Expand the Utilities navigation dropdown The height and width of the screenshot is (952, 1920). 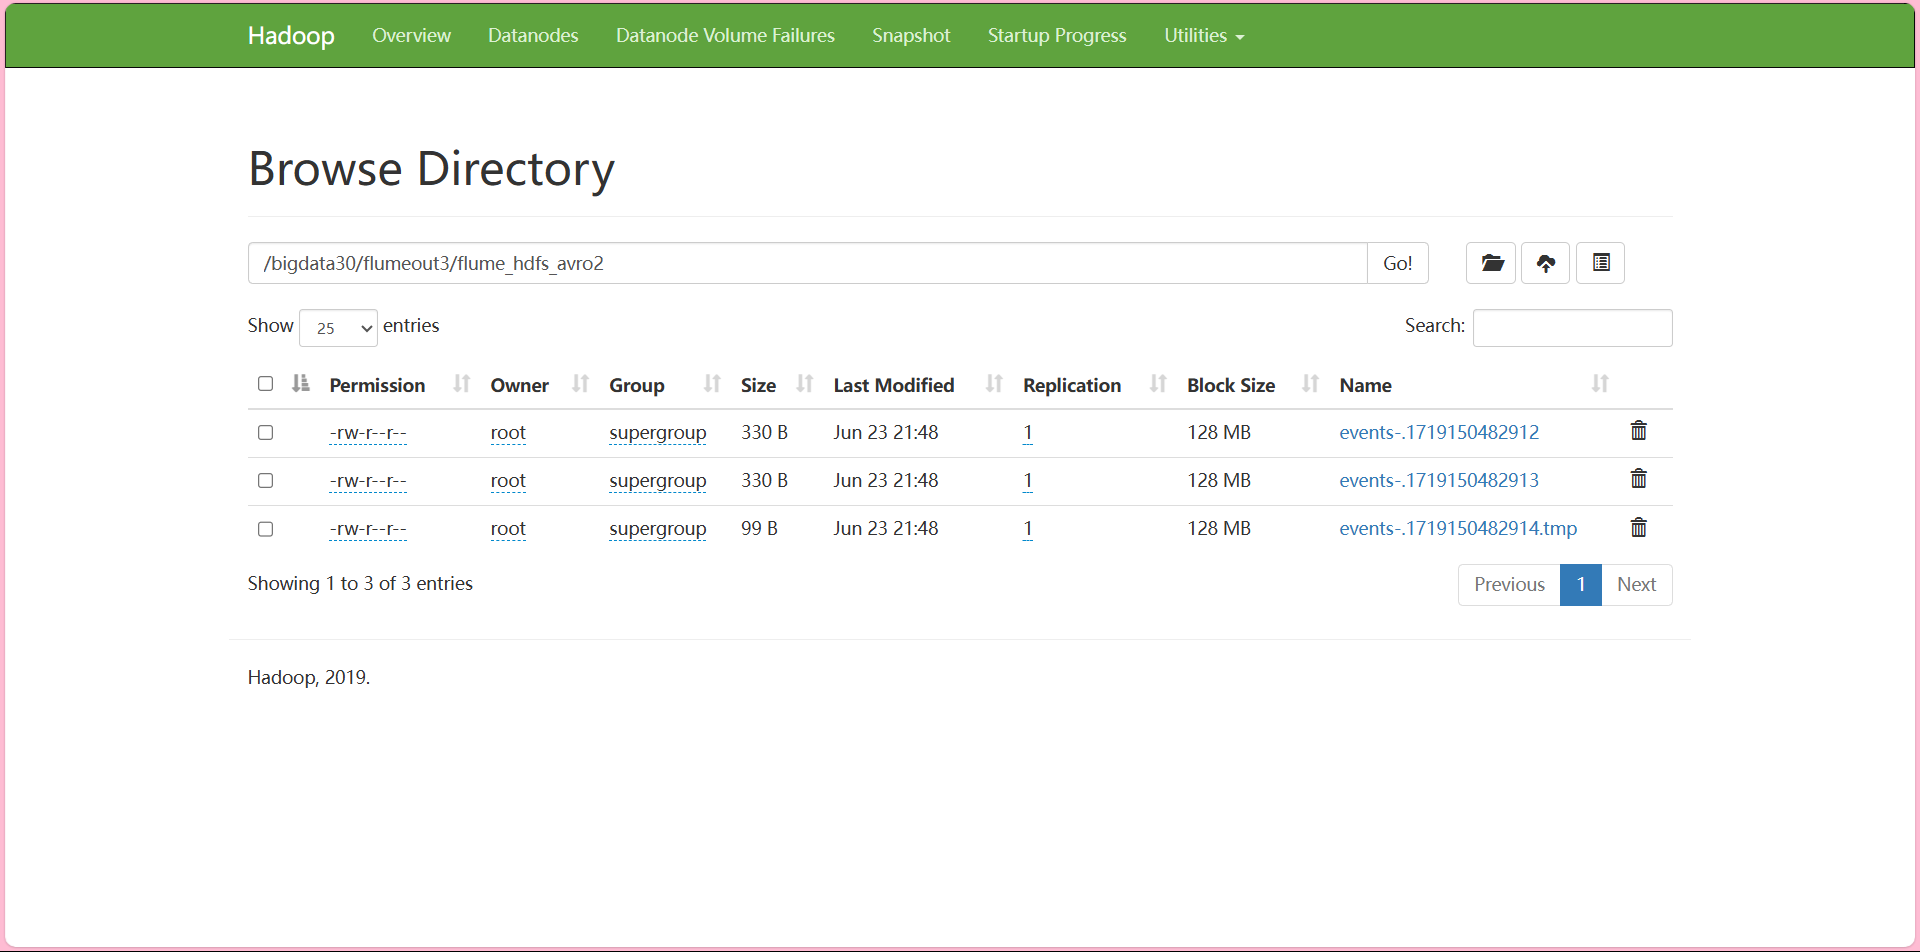(1204, 35)
